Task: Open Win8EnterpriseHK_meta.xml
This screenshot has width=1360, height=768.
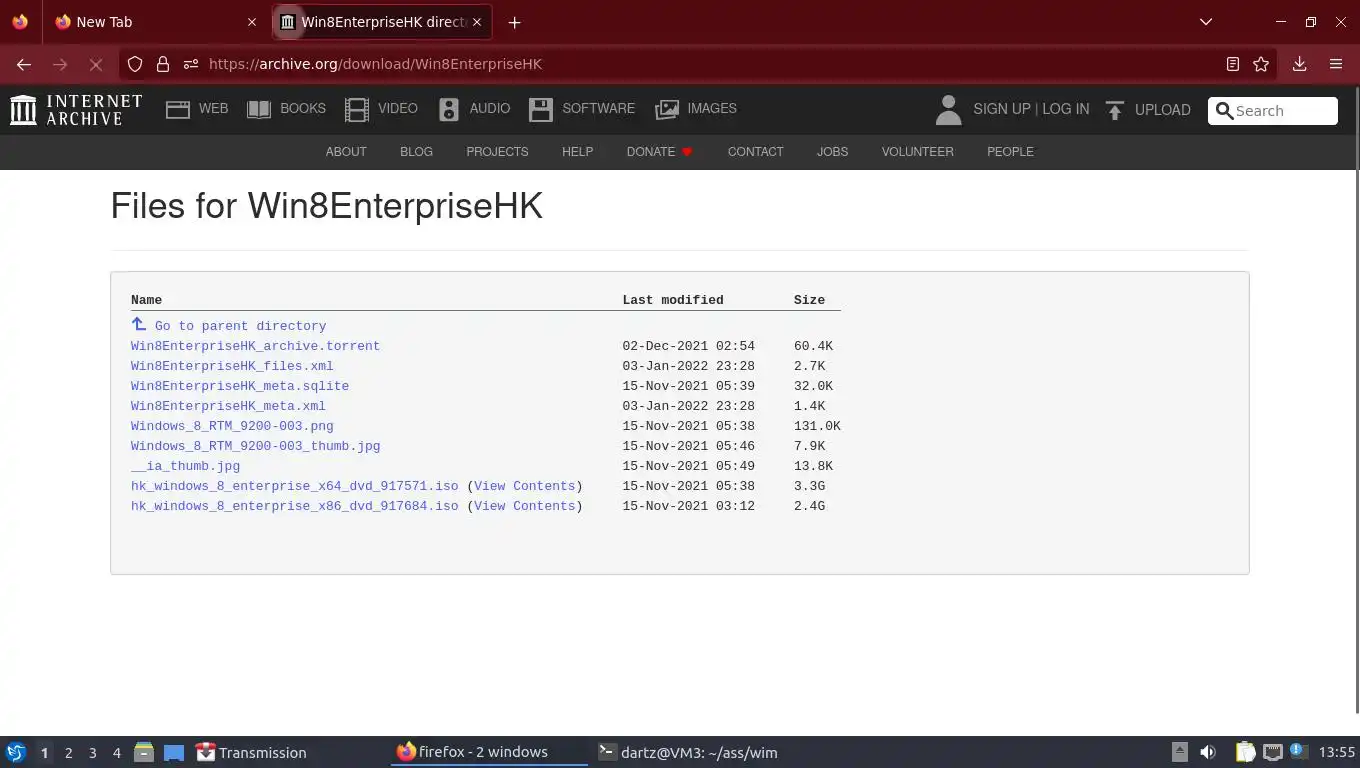Action: point(228,406)
